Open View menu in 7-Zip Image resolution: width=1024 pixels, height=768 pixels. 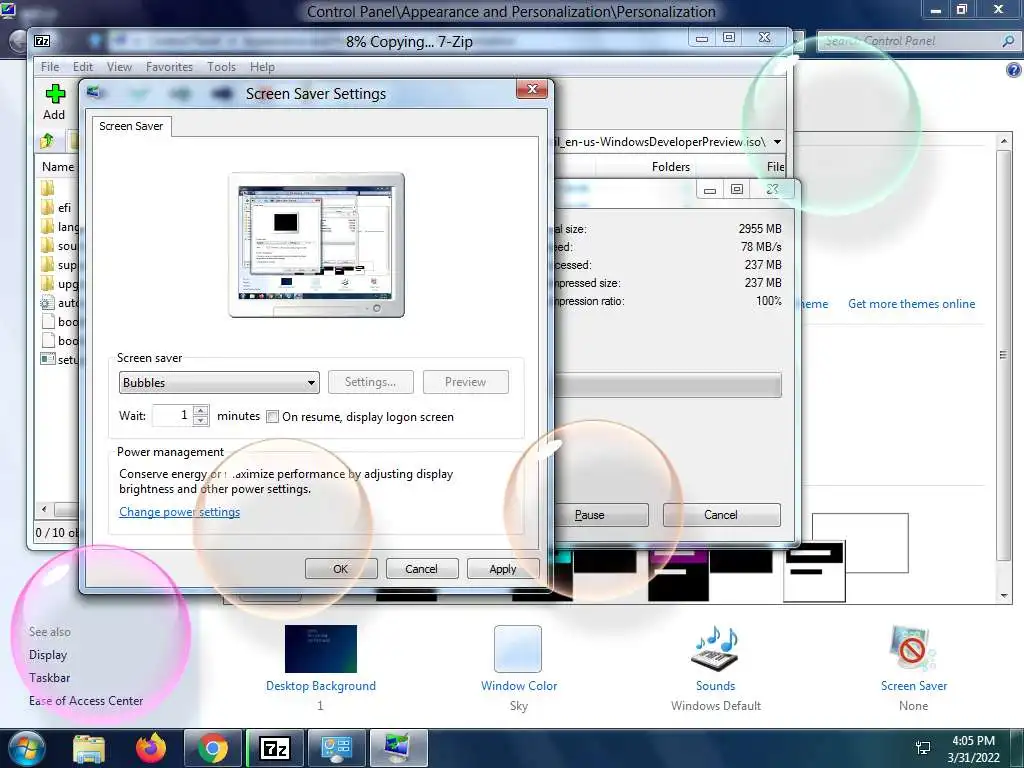119,67
